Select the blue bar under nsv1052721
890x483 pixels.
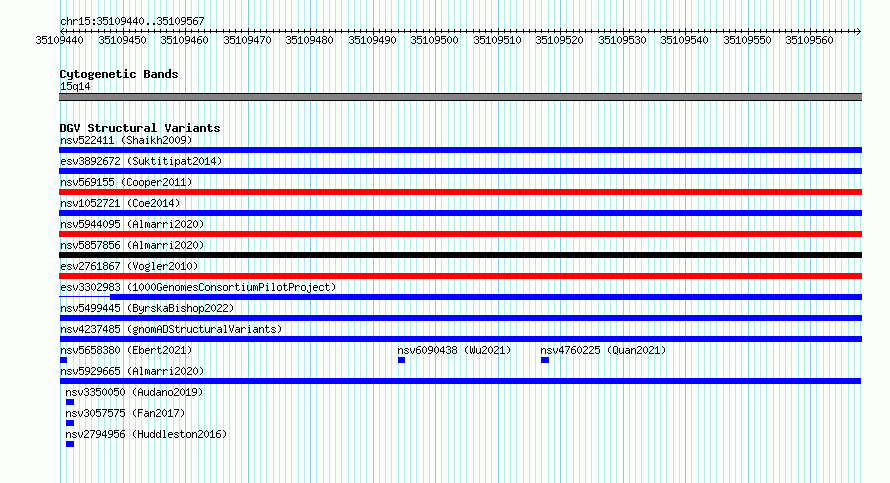(460, 213)
